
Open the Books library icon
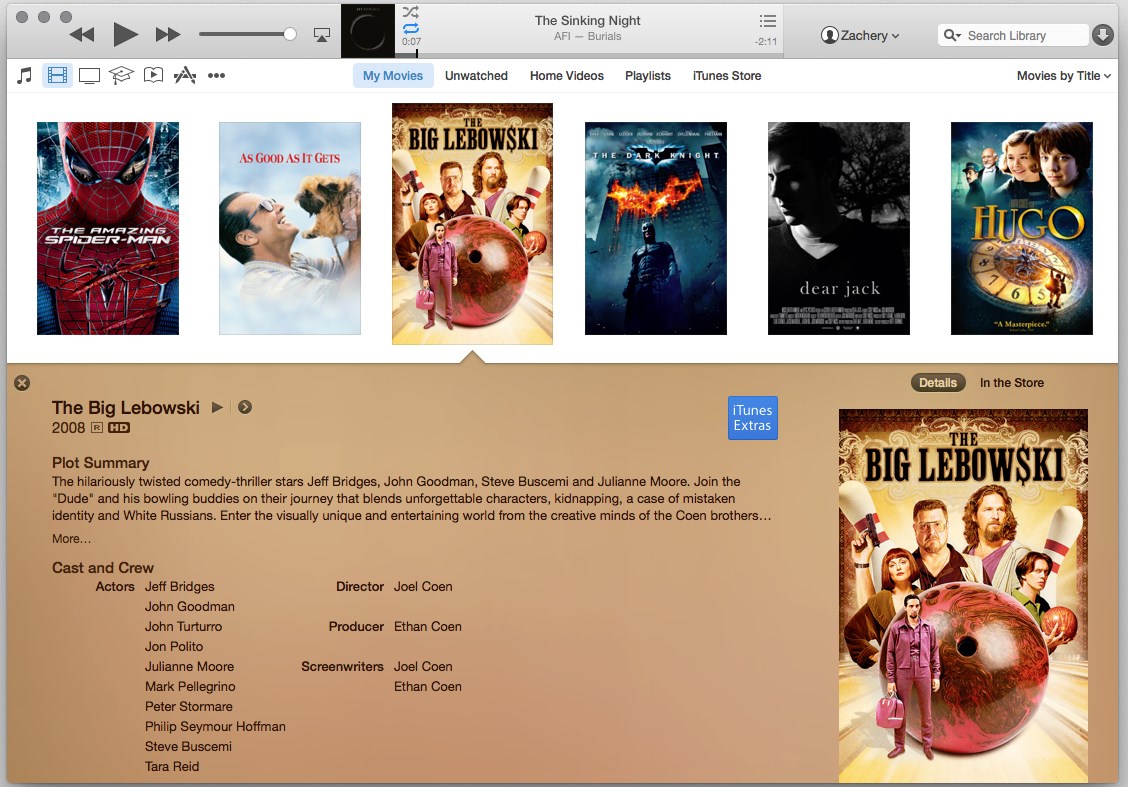[x=153, y=76]
